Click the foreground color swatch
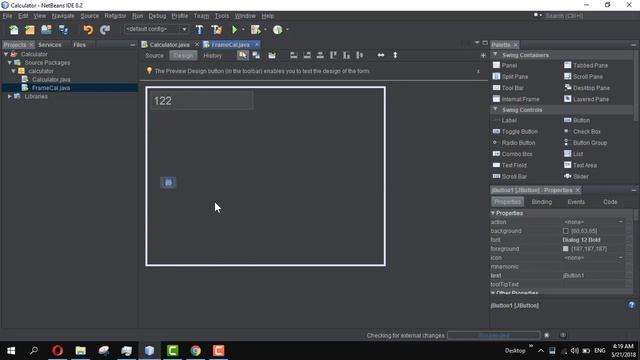Image resolution: width=640 pixels, height=360 pixels. [565, 249]
